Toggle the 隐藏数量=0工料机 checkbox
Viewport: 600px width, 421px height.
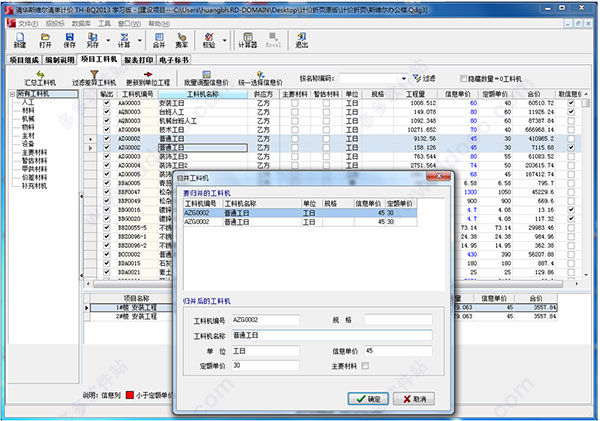tap(463, 78)
